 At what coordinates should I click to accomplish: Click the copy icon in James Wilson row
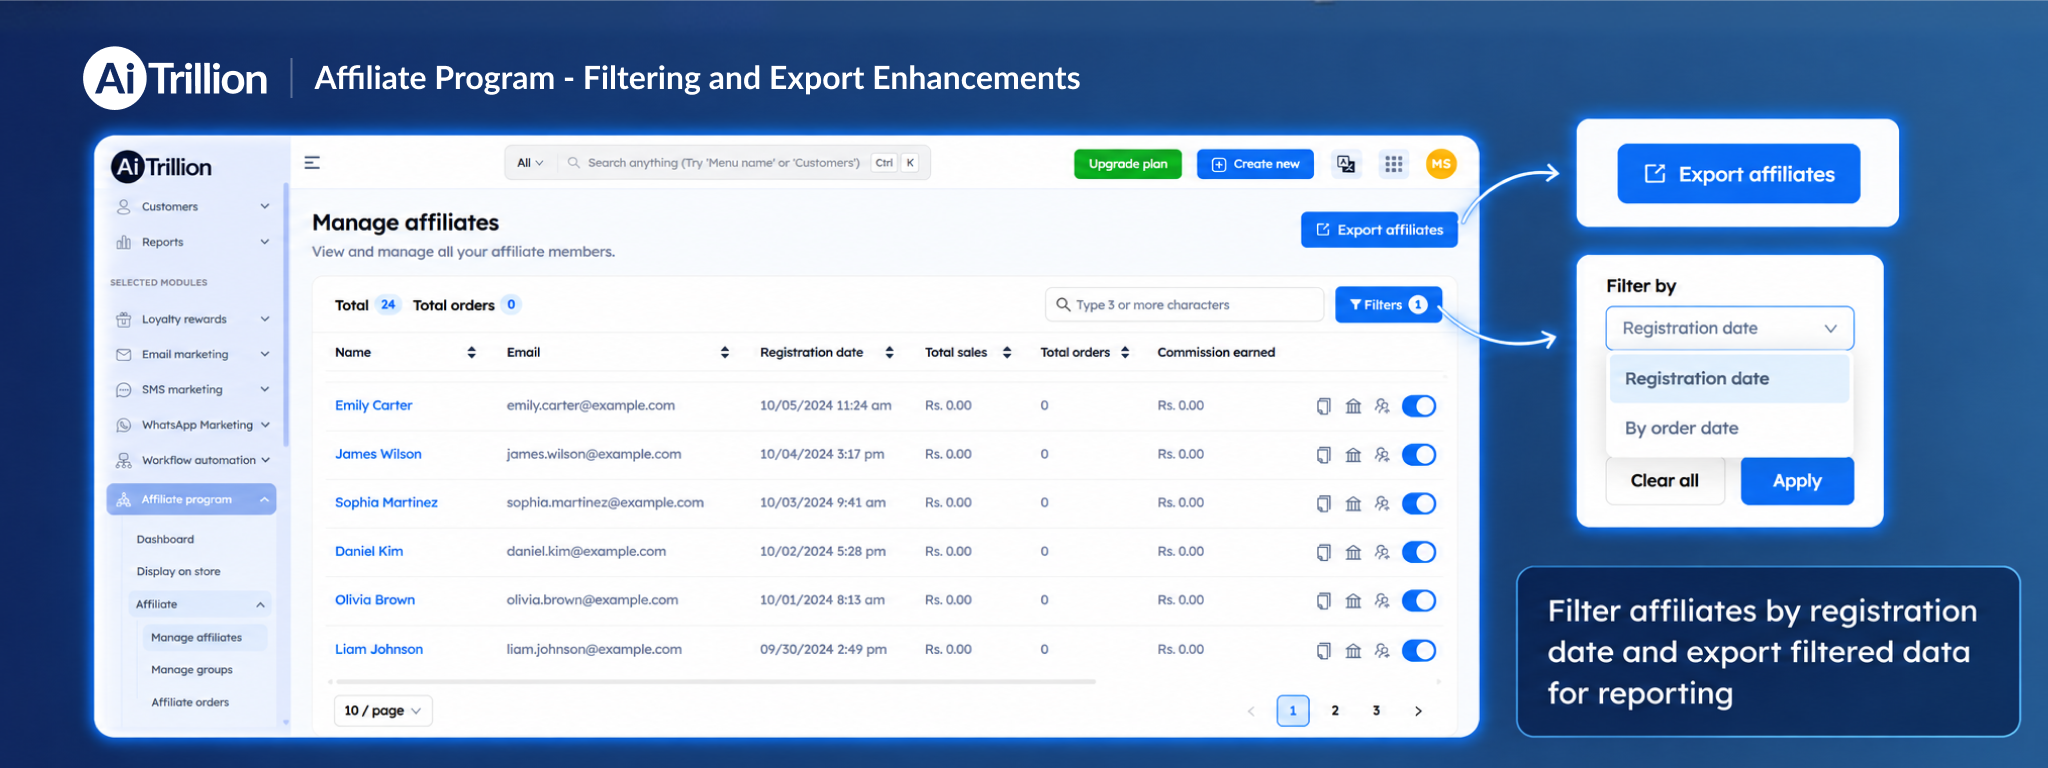coord(1324,455)
